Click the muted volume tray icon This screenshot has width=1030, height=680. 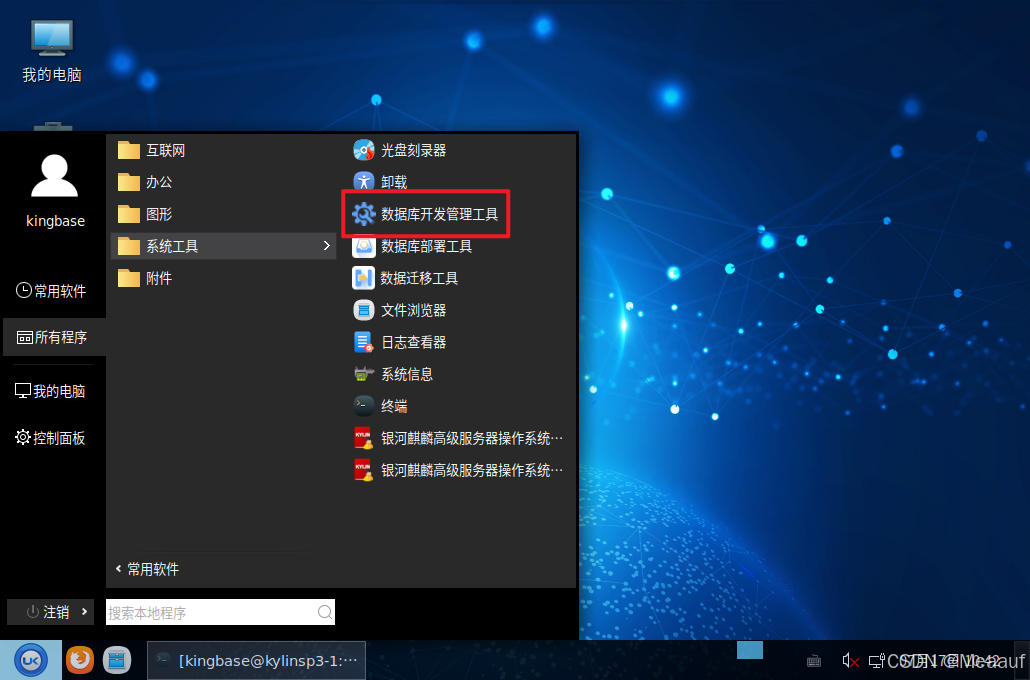click(851, 660)
